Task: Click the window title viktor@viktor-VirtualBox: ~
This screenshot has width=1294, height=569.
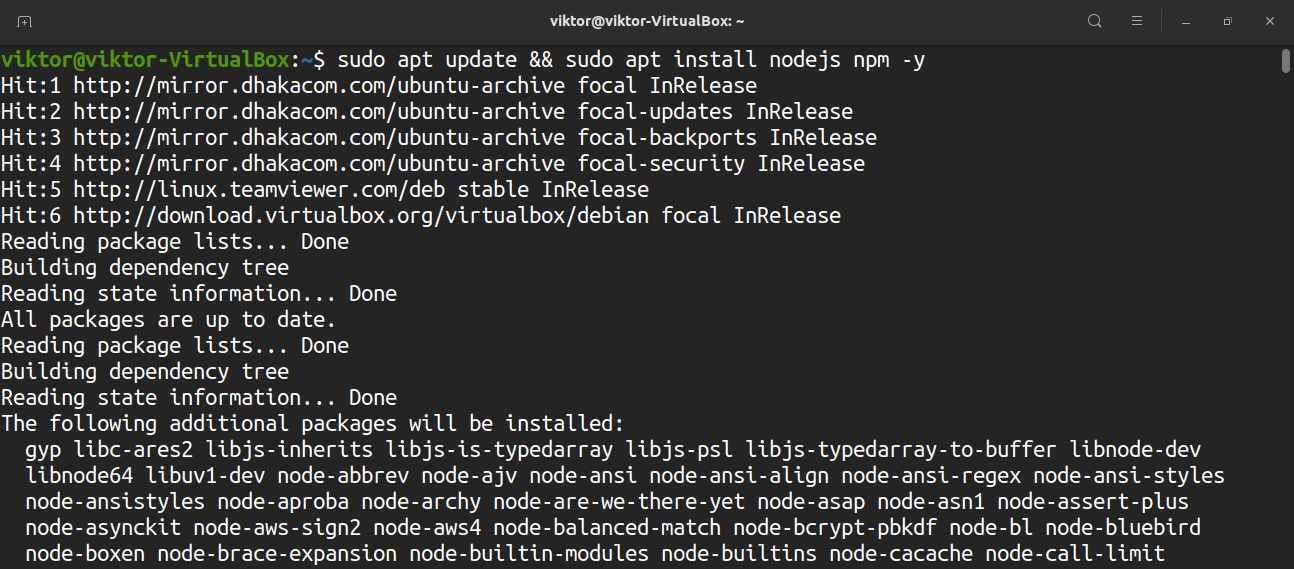Action: click(x=647, y=21)
